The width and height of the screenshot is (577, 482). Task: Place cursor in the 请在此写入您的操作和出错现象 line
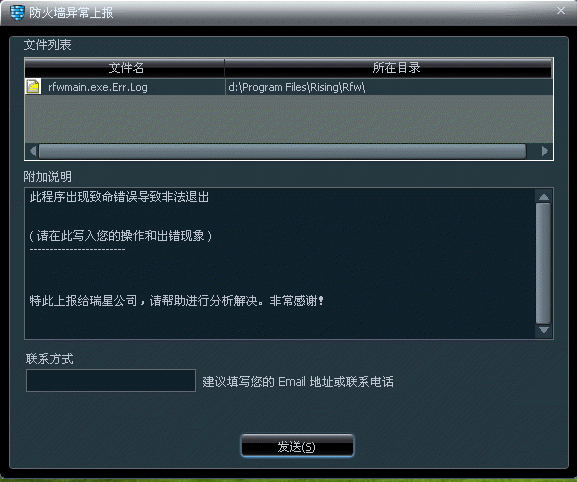click(x=120, y=236)
